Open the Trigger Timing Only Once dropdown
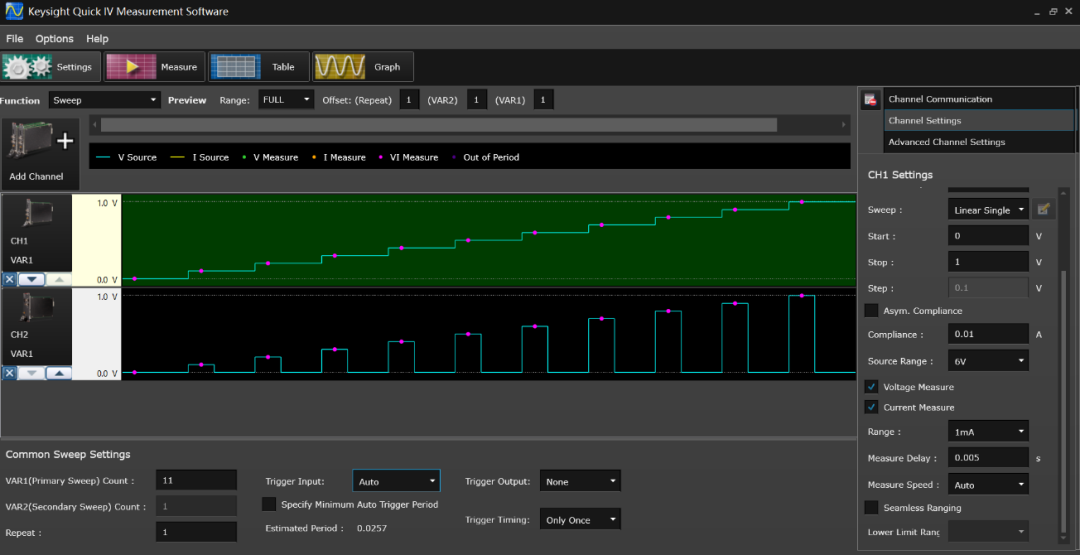This screenshot has width=1080, height=555. coord(580,520)
